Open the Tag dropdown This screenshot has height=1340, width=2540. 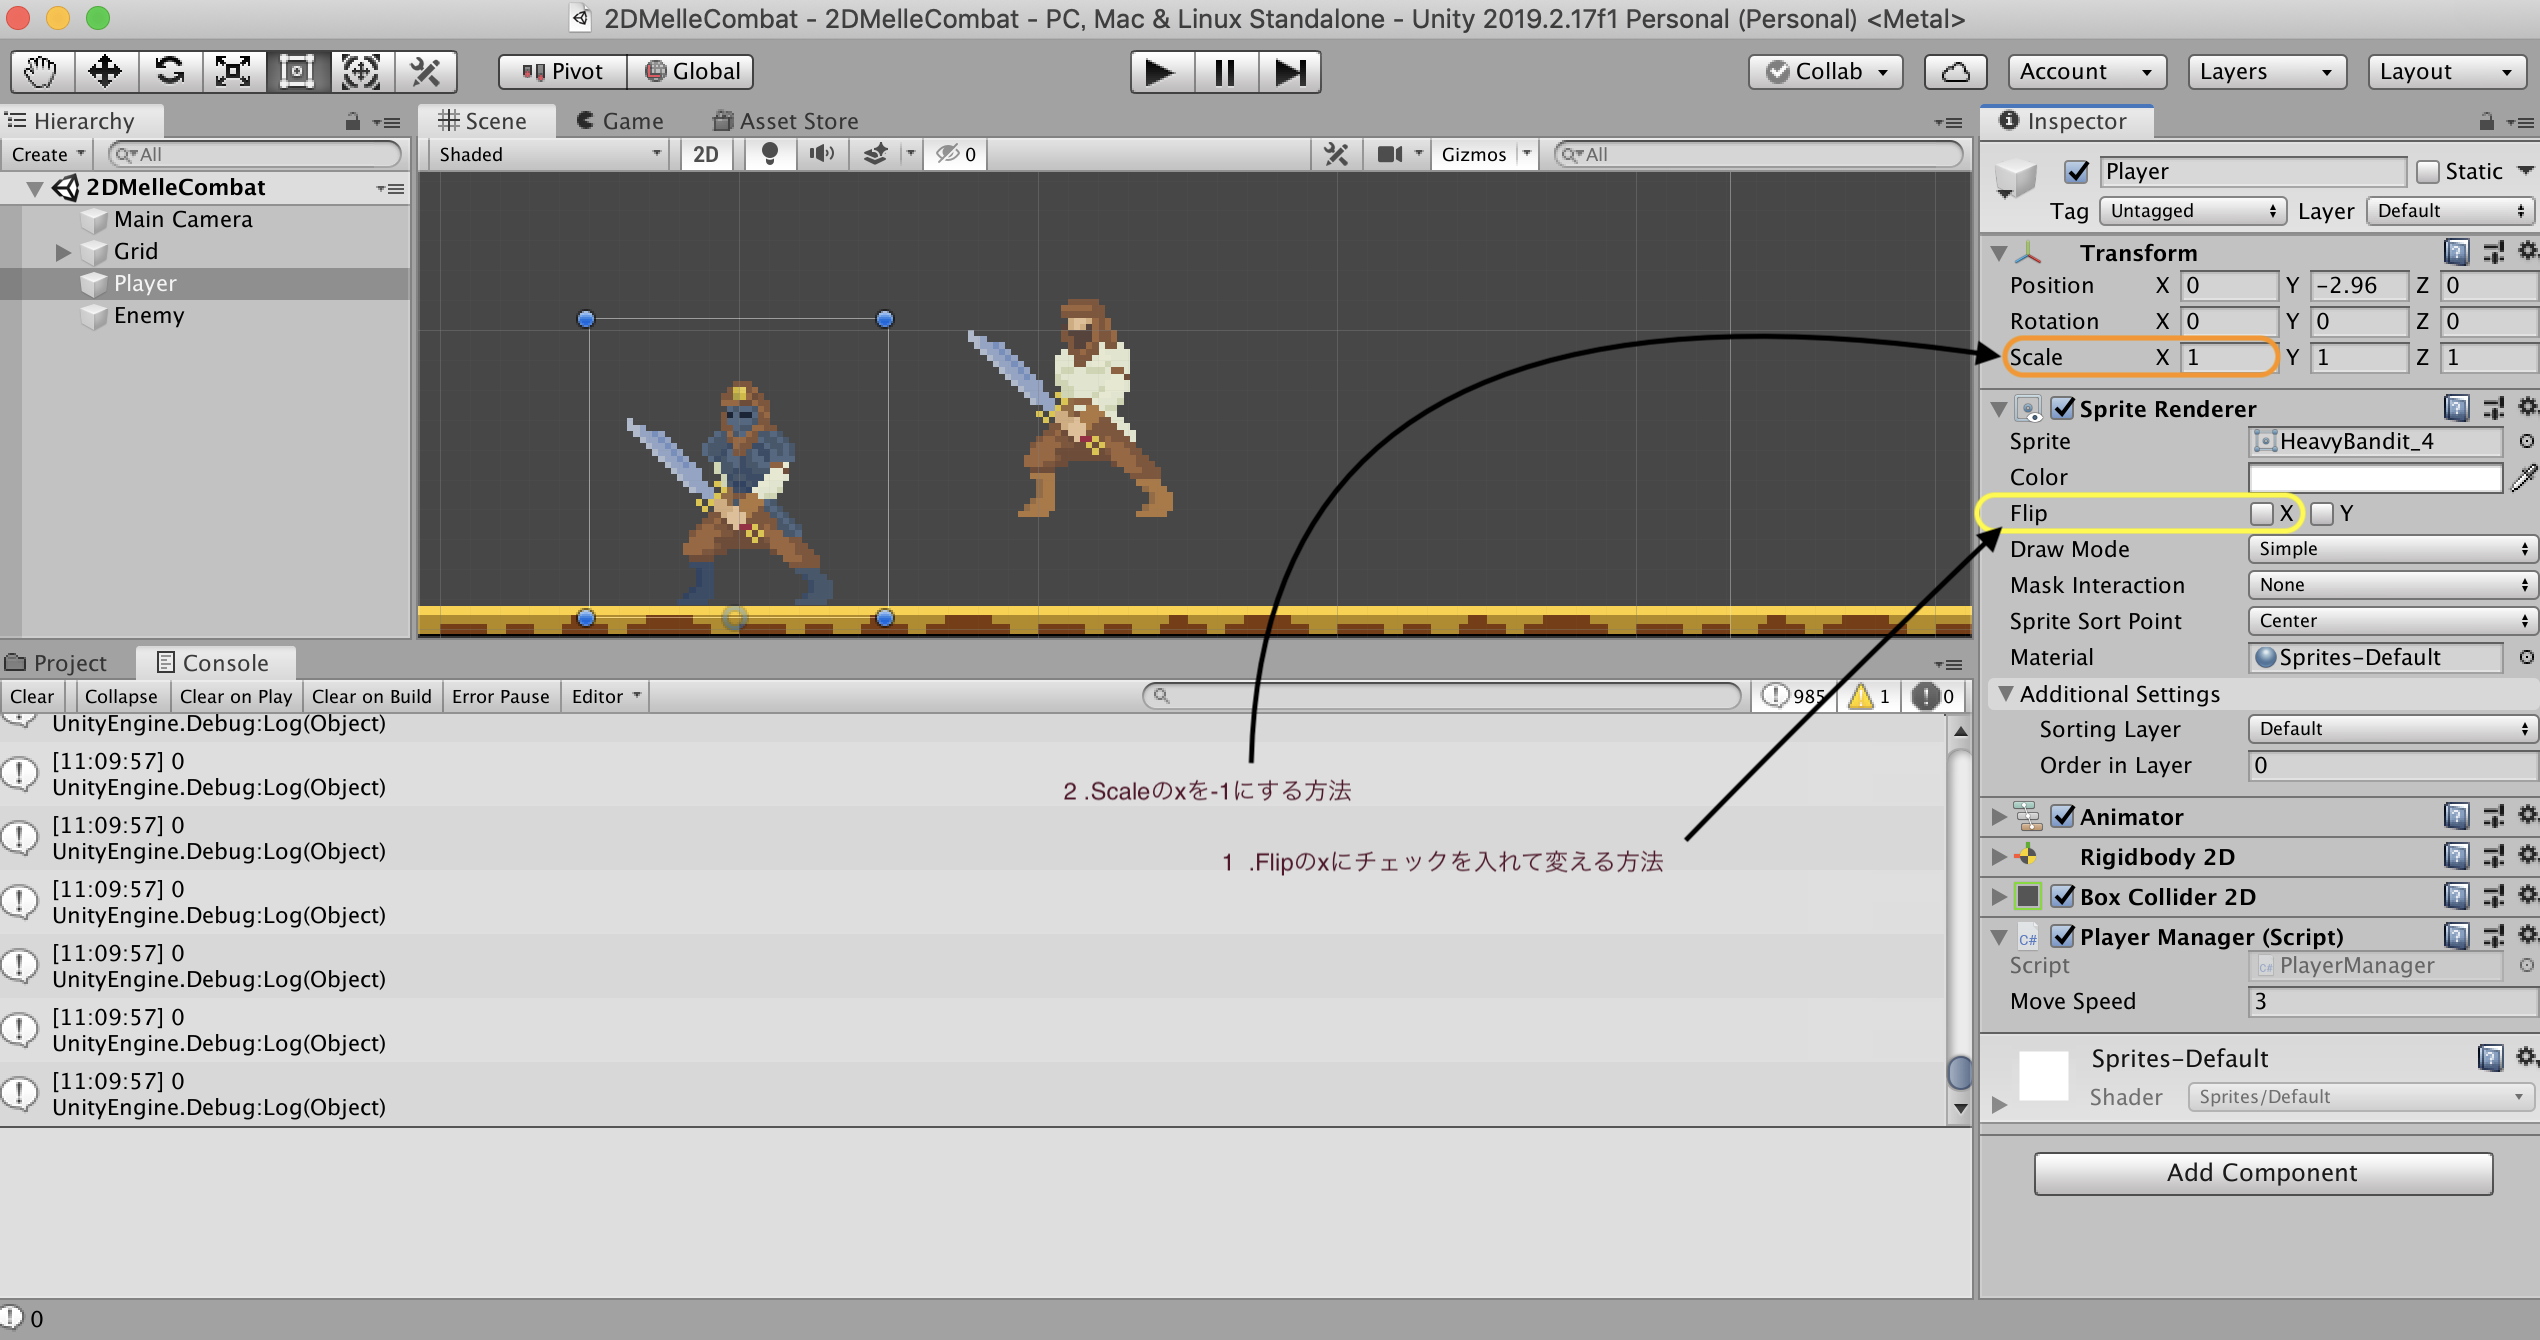click(x=2192, y=211)
